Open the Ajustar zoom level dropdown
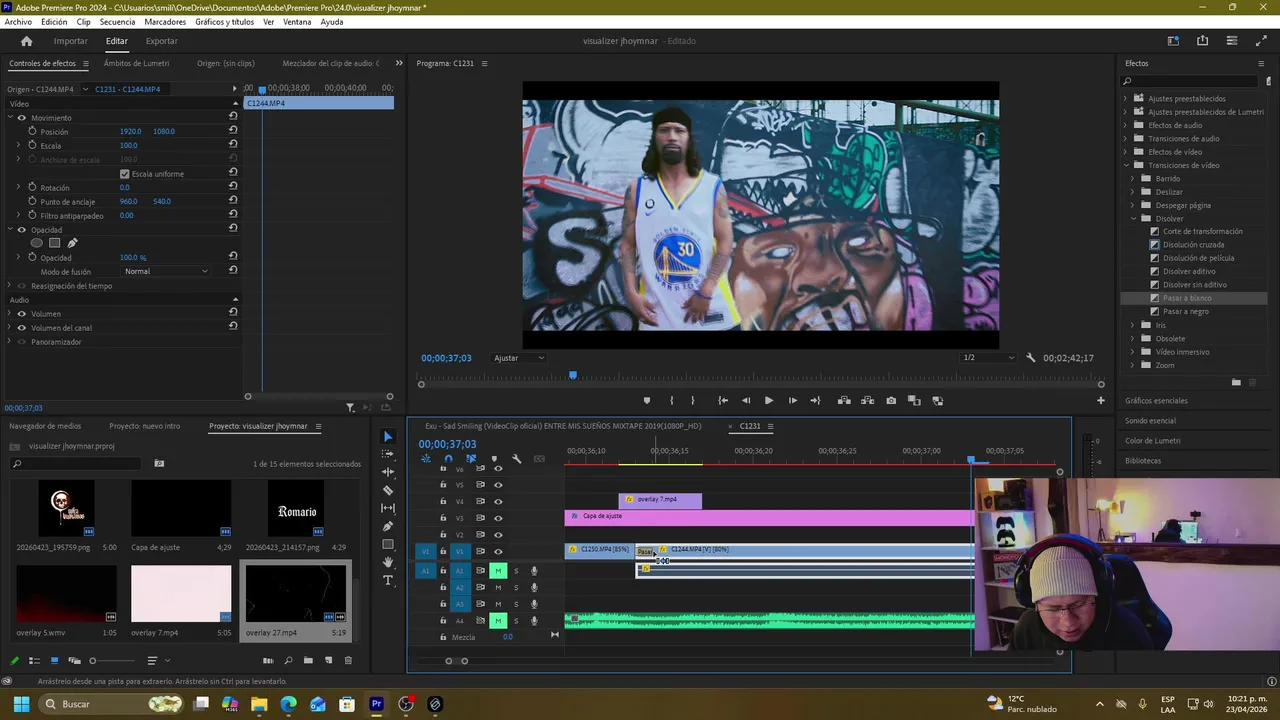Image resolution: width=1280 pixels, height=720 pixels. 519,358
